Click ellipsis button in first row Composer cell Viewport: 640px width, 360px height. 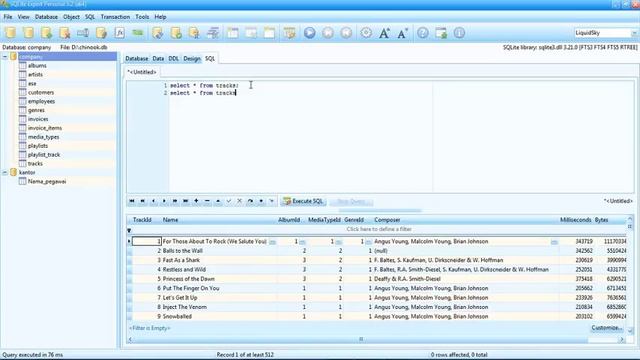pyautogui.click(x=554, y=242)
